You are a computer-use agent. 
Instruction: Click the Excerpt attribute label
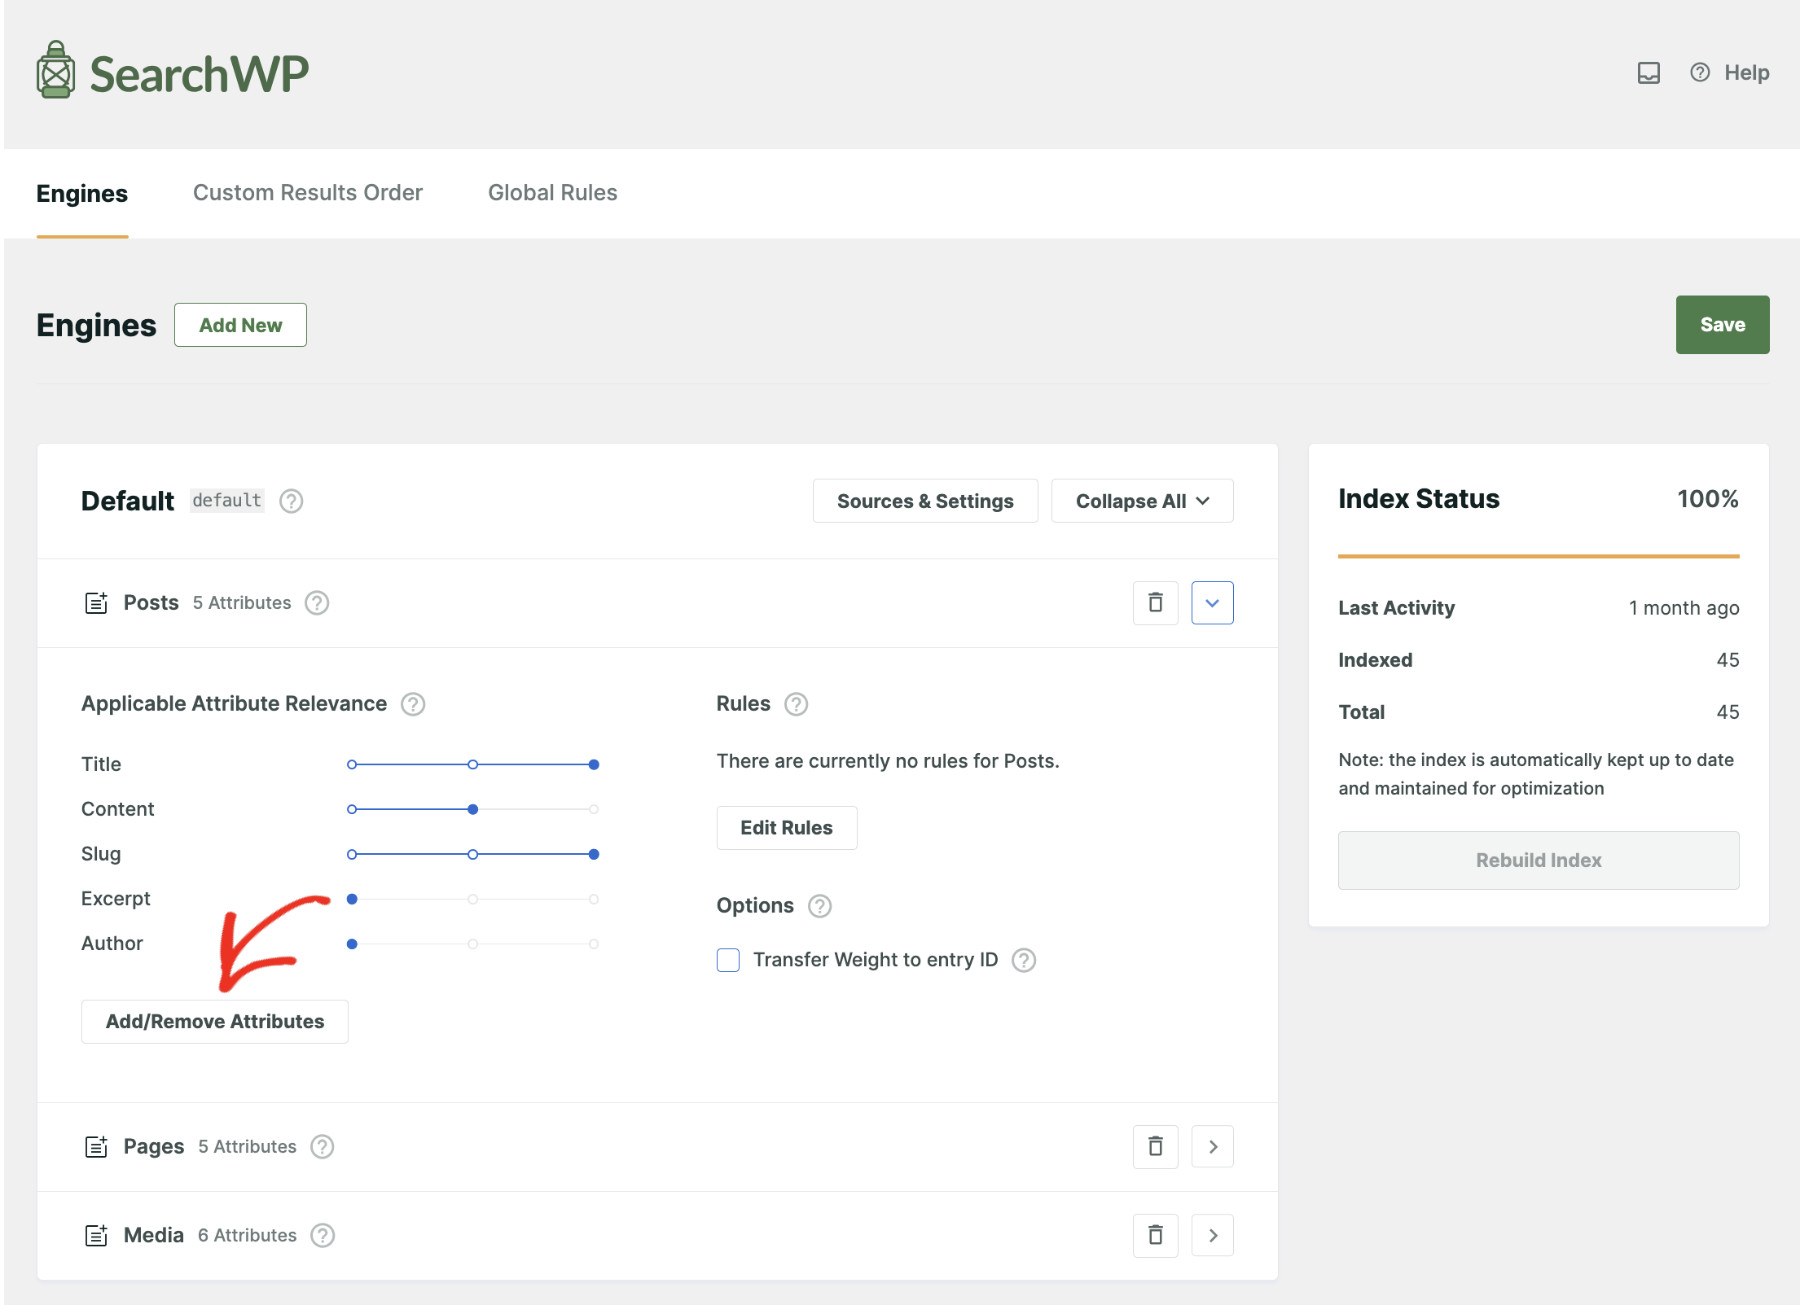(116, 899)
